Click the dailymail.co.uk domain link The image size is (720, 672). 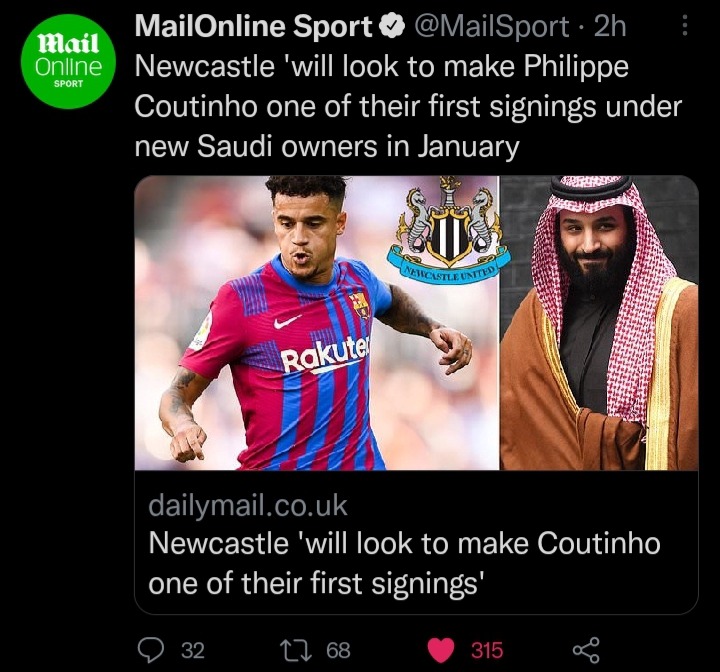248,505
